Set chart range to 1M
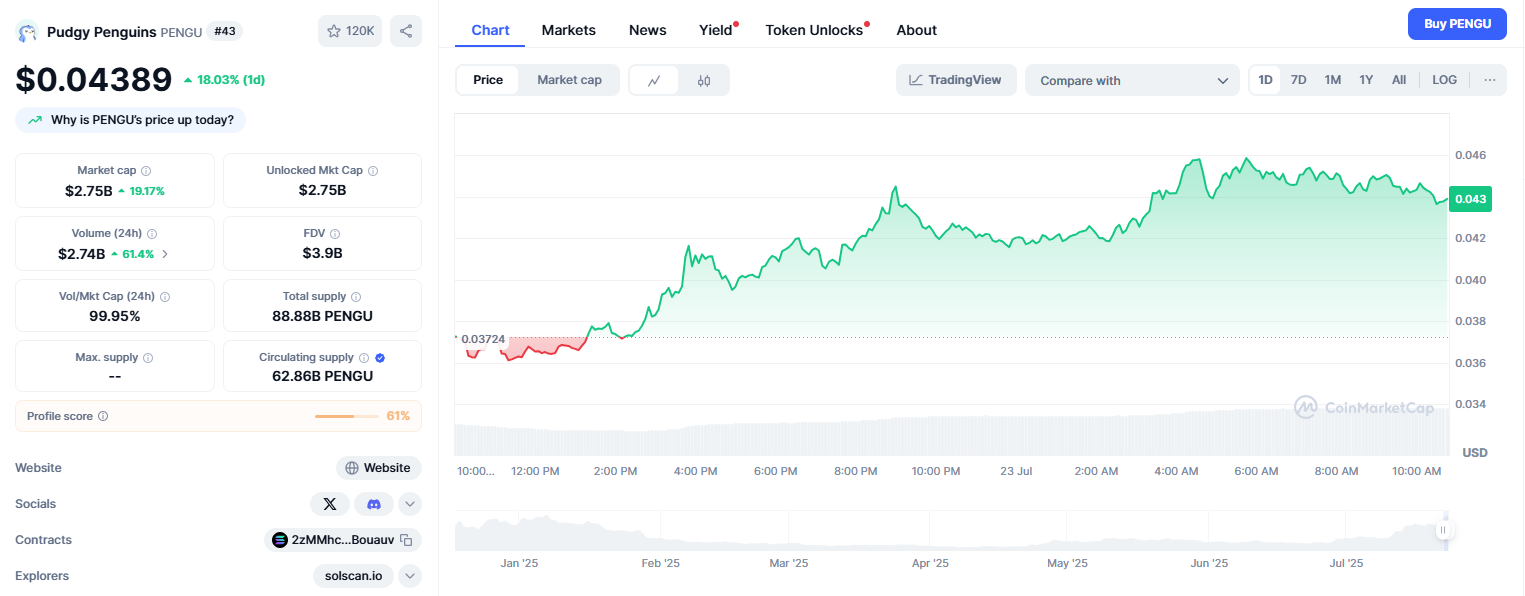Image resolution: width=1525 pixels, height=596 pixels. [1332, 80]
